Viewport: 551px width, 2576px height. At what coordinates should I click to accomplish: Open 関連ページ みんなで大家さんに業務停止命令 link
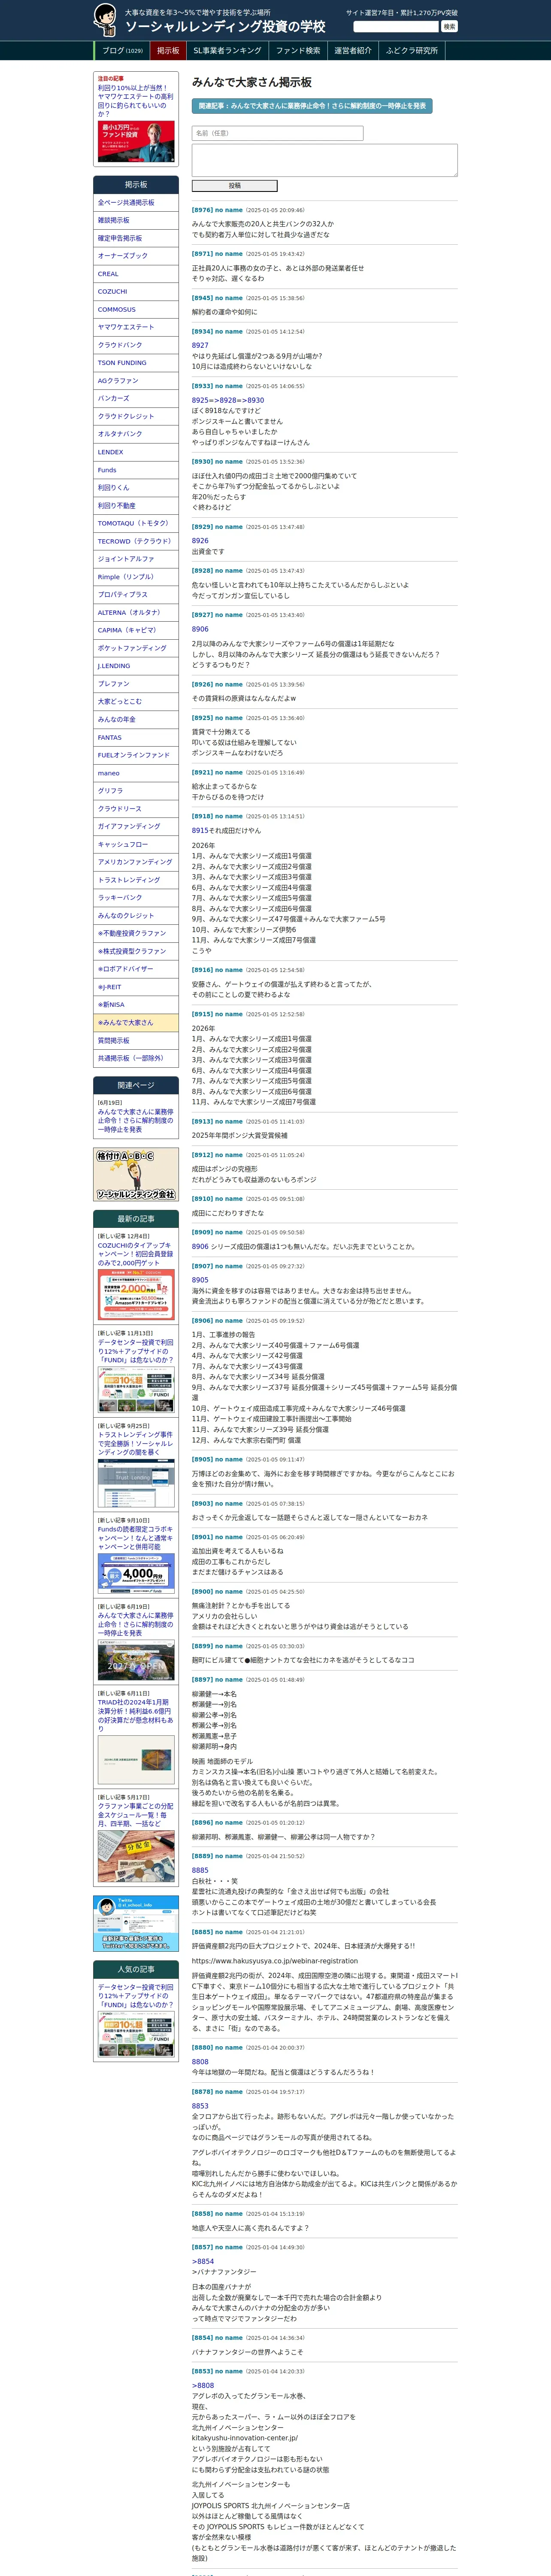[136, 1120]
